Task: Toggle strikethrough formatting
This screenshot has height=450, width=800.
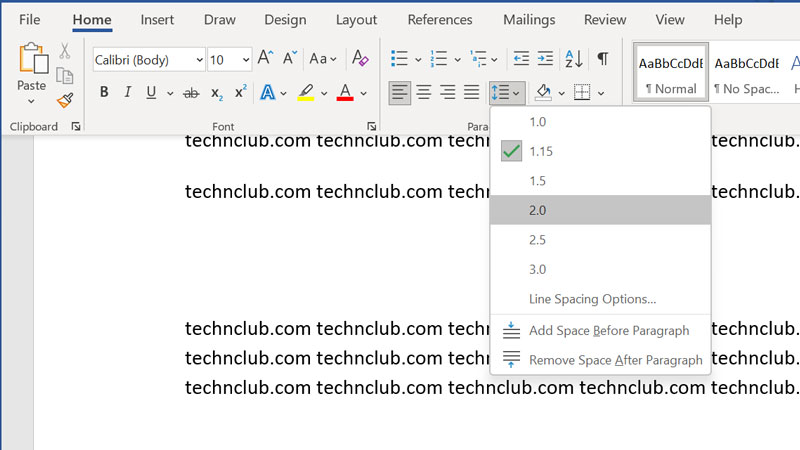Action: point(191,93)
